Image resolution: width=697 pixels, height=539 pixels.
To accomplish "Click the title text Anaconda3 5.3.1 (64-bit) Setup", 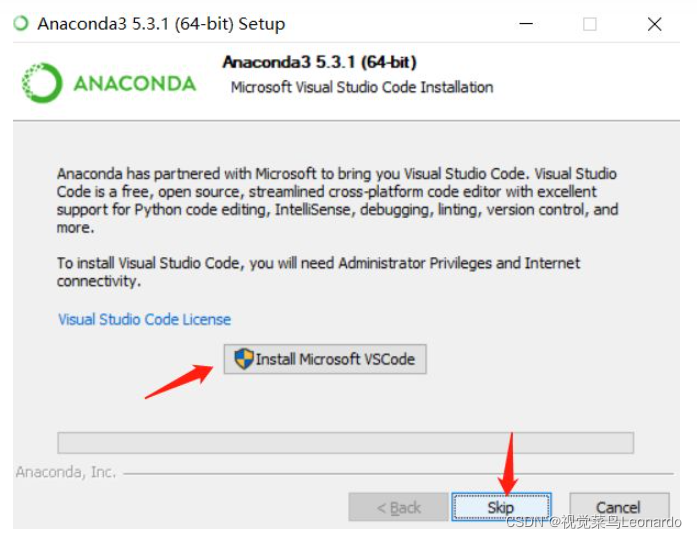I will (x=161, y=24).
